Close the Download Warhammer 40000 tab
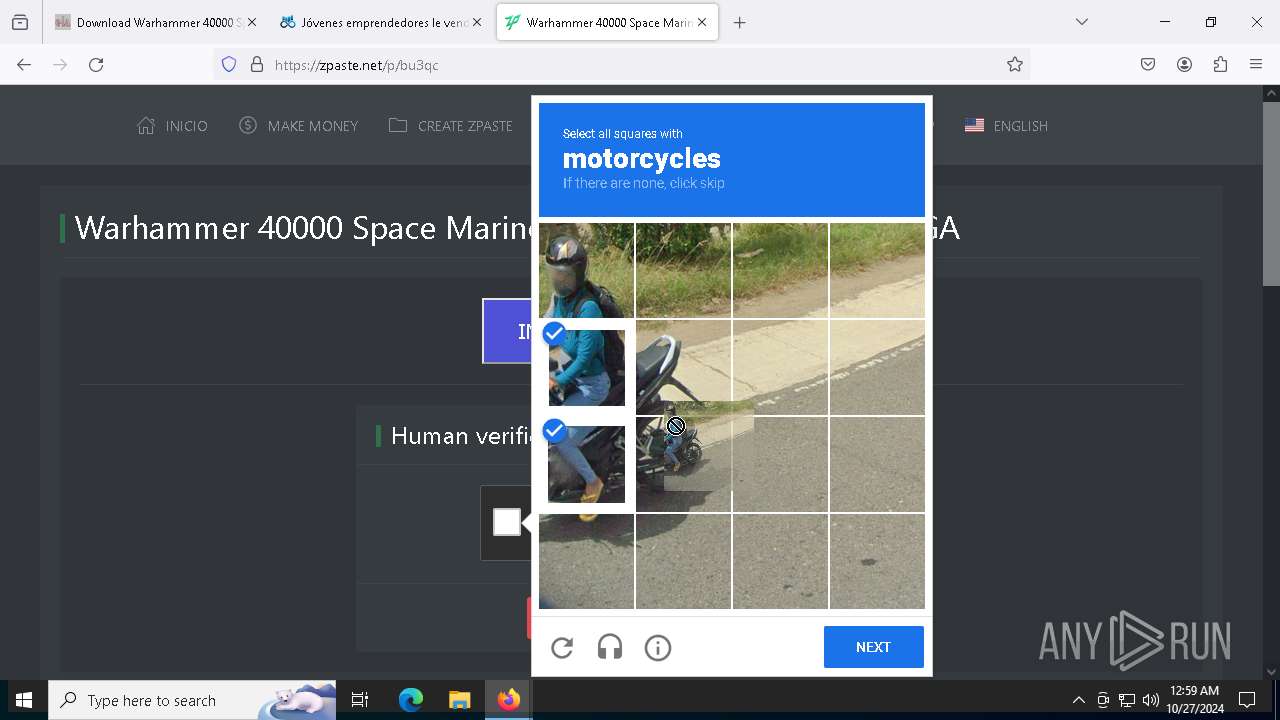The height and width of the screenshot is (720, 1280). coord(251,22)
